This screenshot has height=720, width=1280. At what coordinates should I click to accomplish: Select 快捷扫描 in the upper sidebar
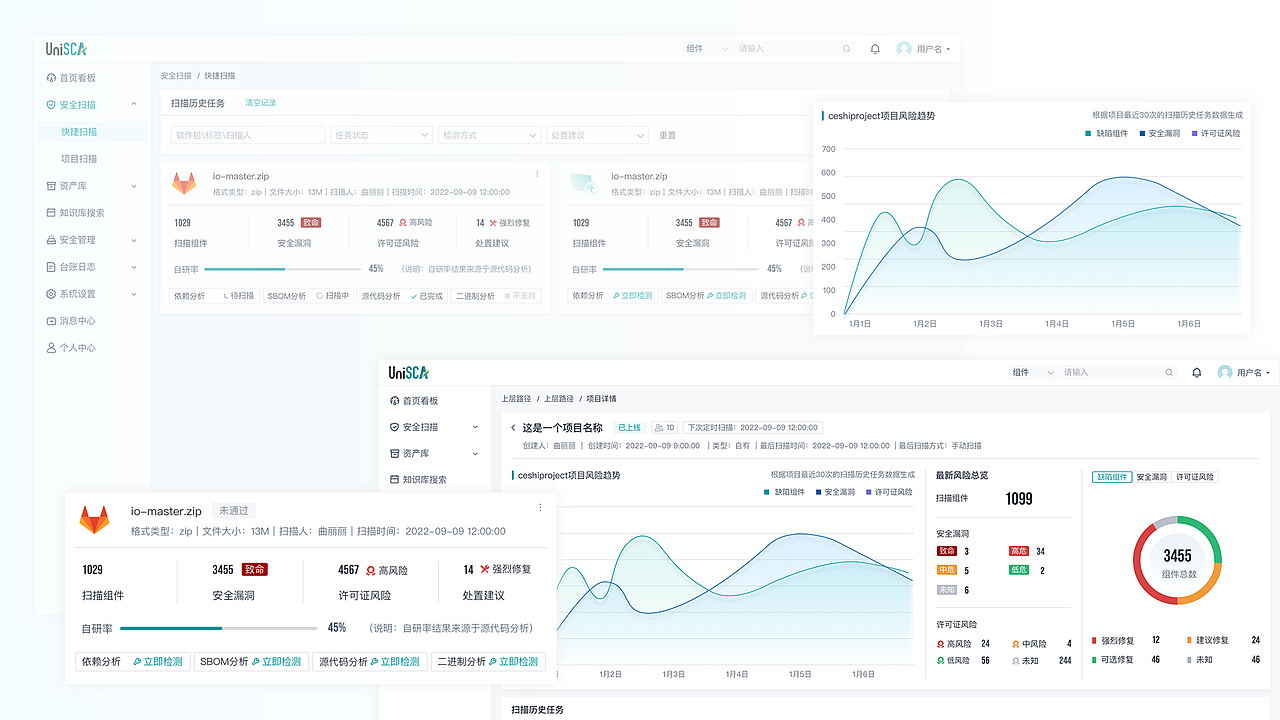click(79, 132)
